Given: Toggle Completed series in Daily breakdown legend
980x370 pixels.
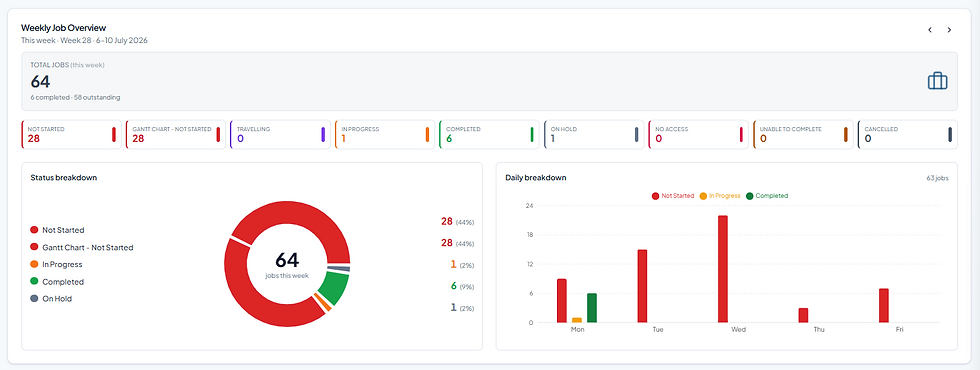Looking at the screenshot, I should tap(767, 196).
